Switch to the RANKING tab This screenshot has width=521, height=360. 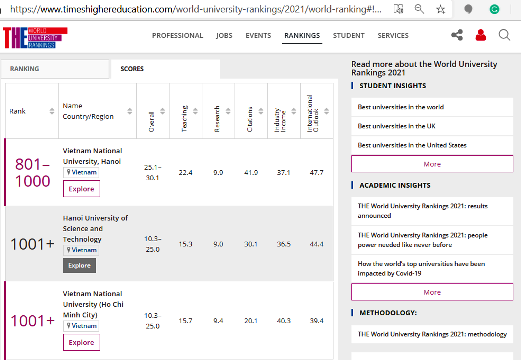point(55,69)
